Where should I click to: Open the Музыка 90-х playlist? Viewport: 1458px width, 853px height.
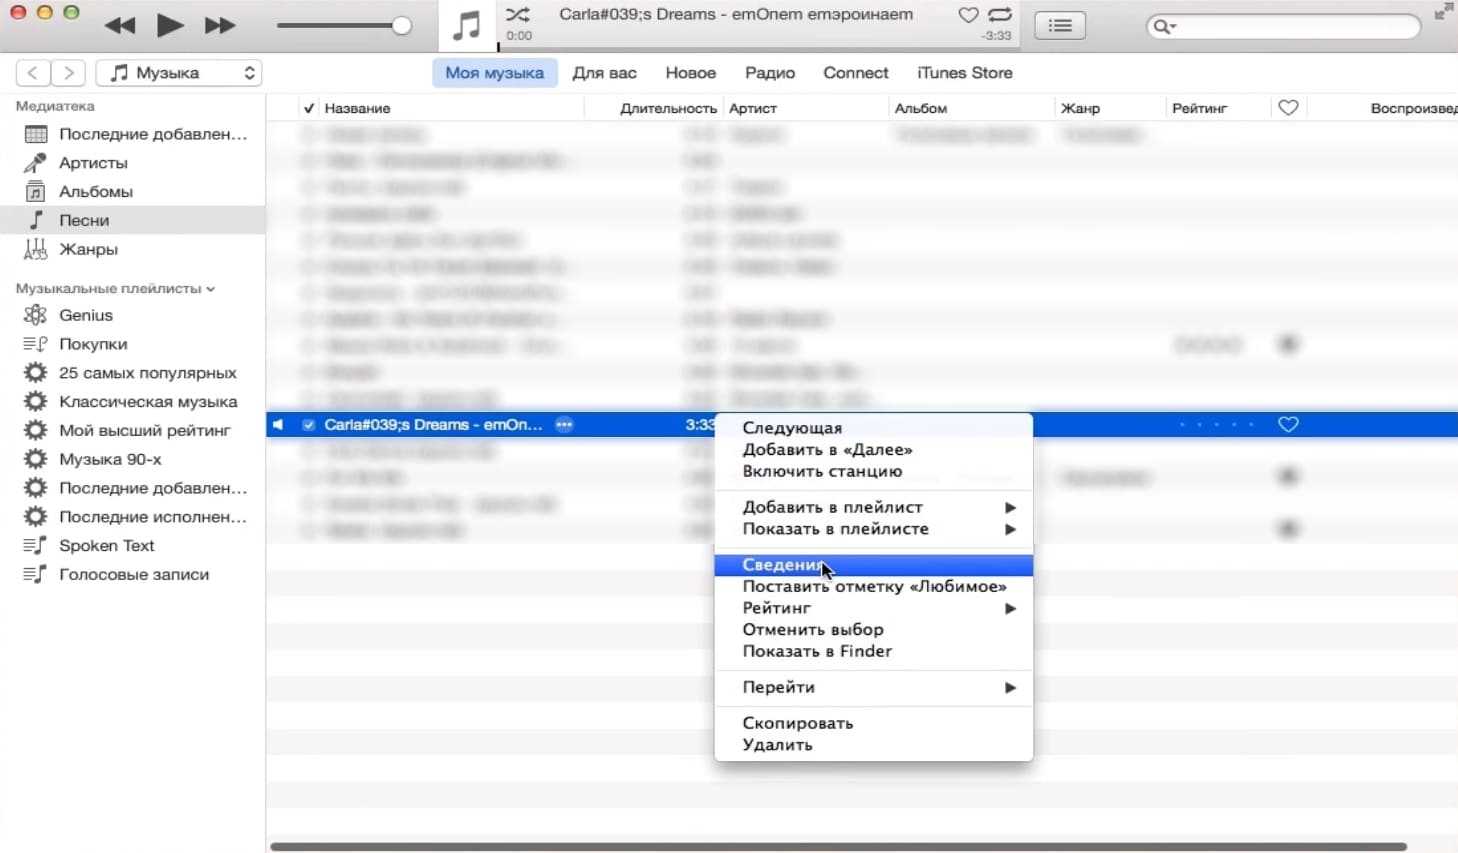133,459
